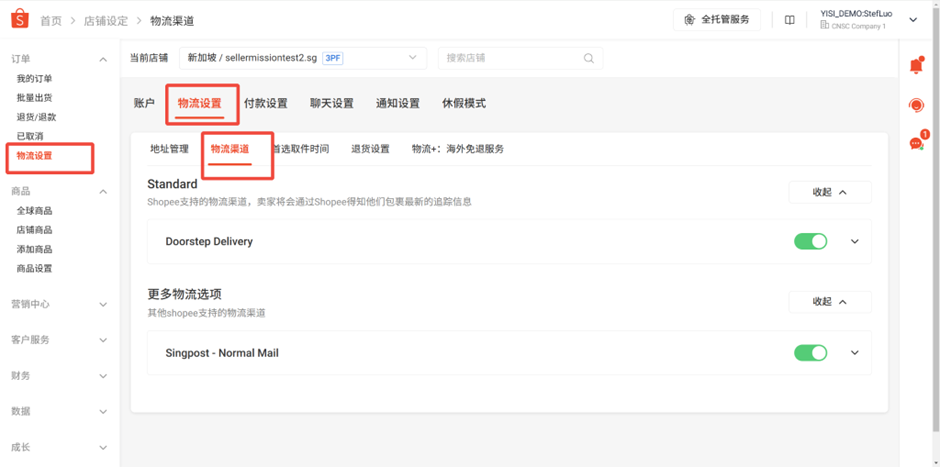Click YISI_DEMO:StefLuo account name
The height and width of the screenshot is (467, 940).
coord(857,14)
